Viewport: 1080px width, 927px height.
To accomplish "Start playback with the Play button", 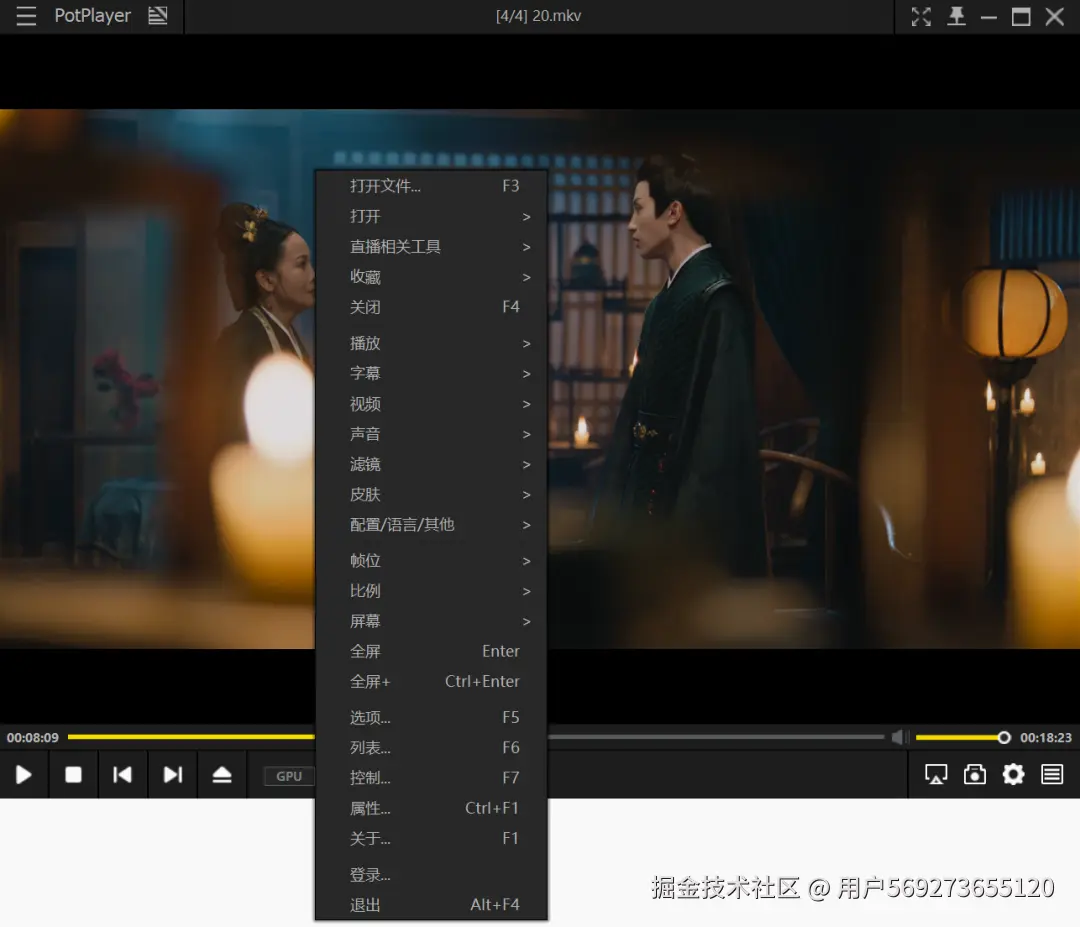I will (23, 775).
